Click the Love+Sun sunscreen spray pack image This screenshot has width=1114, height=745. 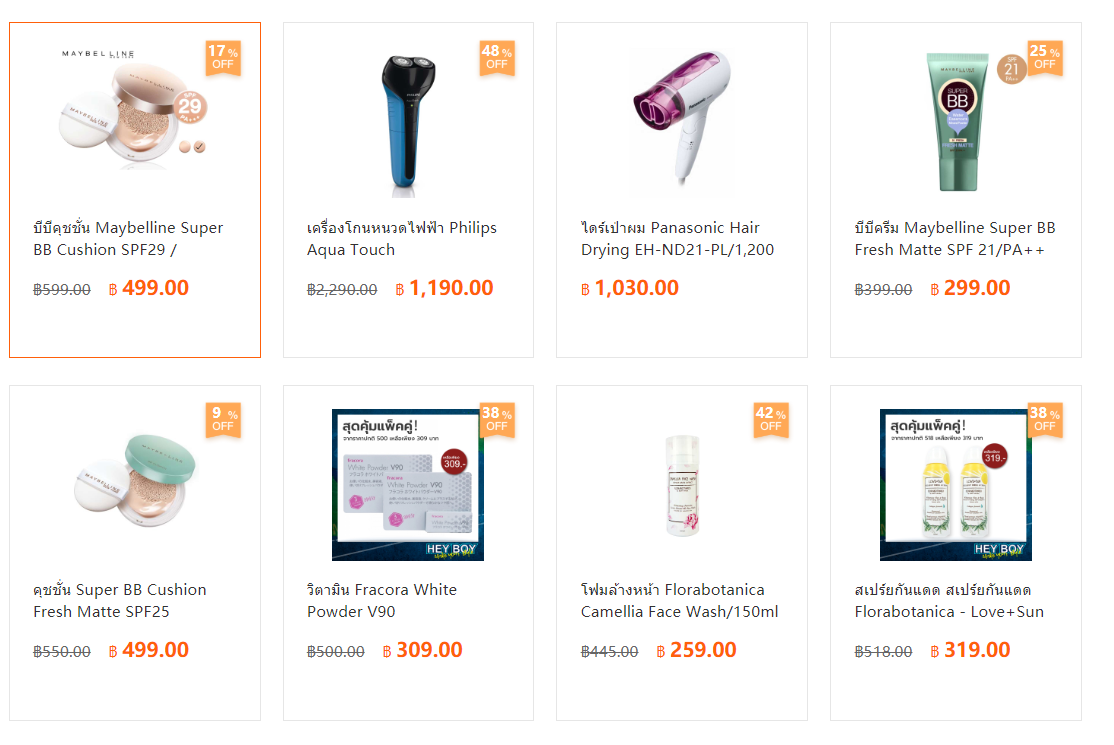click(956, 484)
